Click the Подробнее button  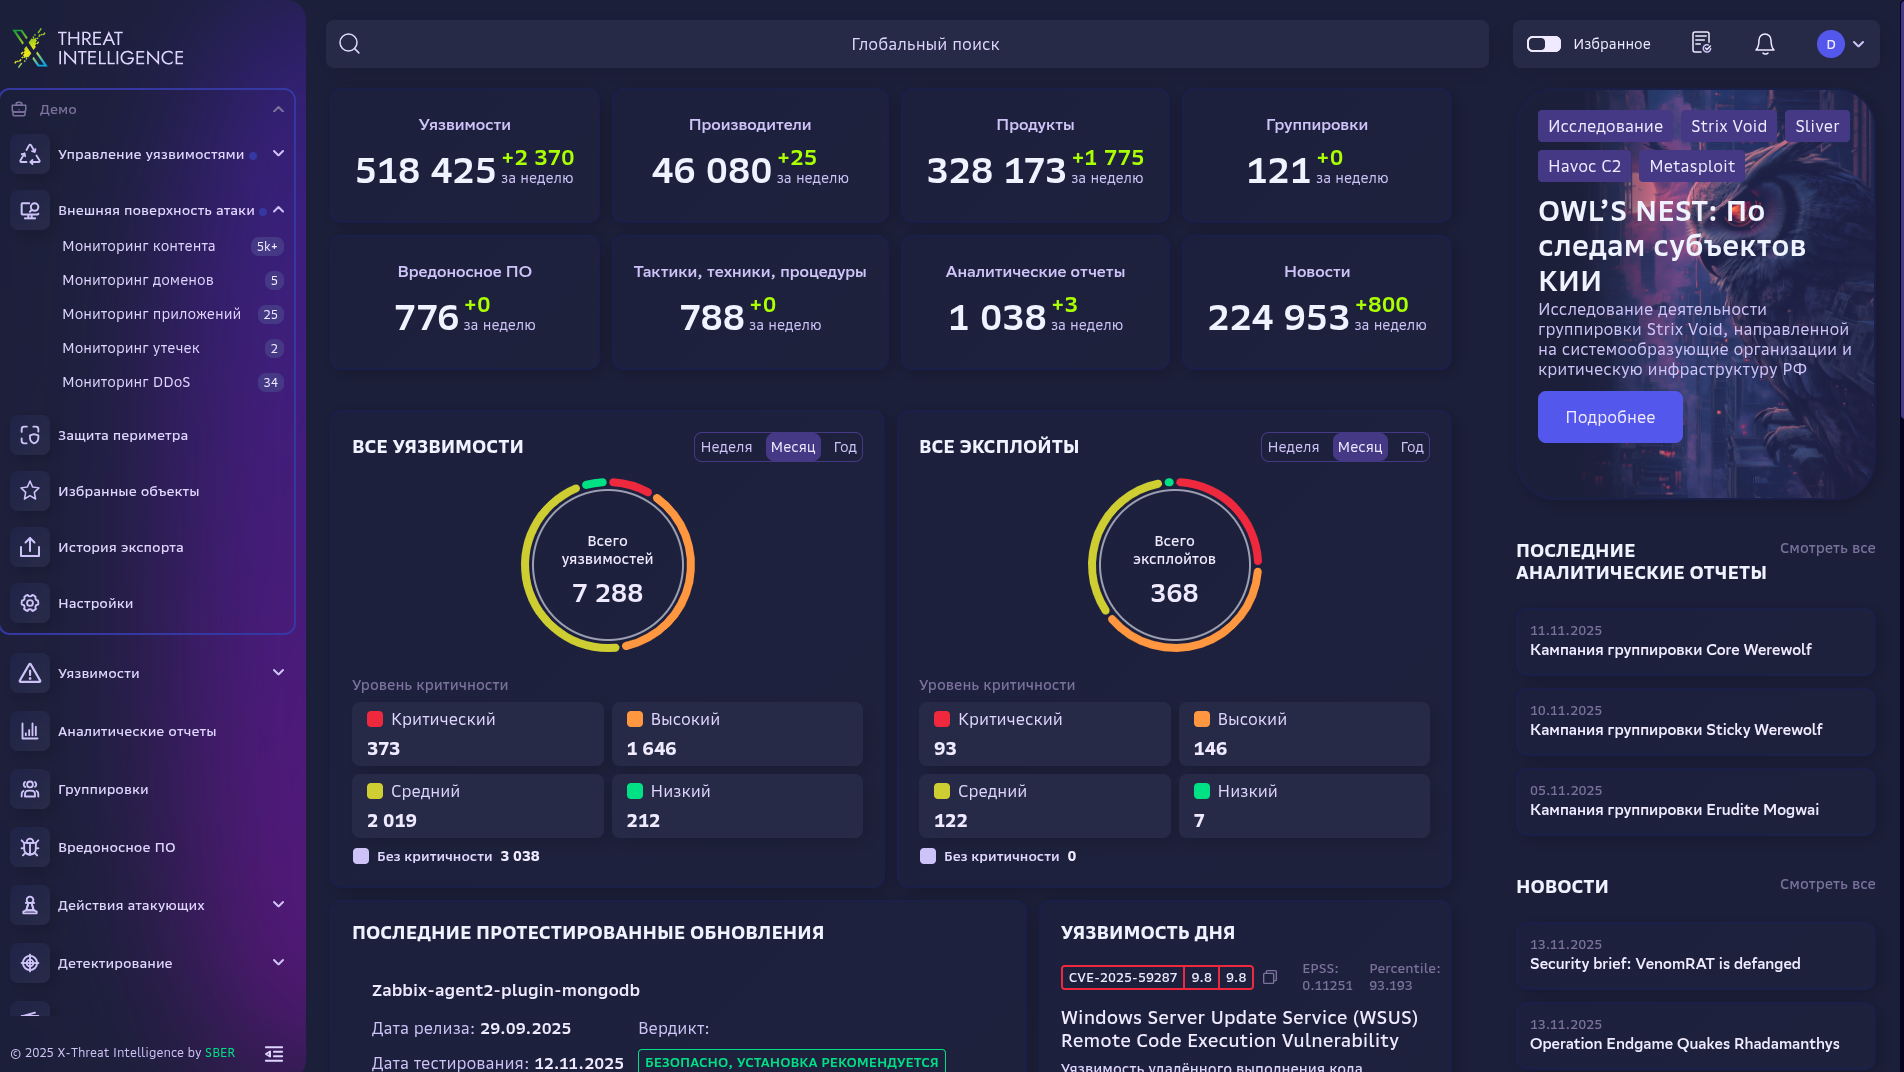(x=1609, y=417)
